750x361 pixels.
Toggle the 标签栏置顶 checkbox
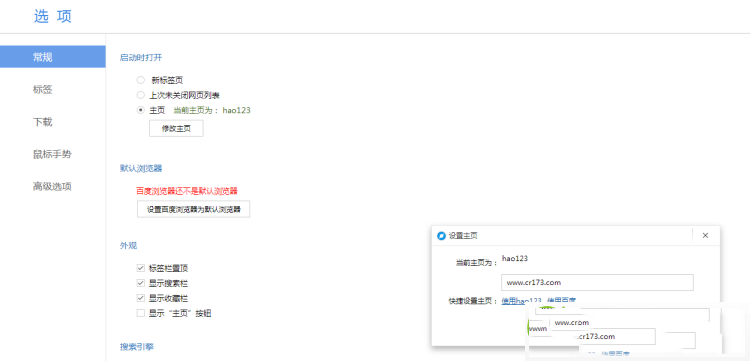tap(141, 268)
